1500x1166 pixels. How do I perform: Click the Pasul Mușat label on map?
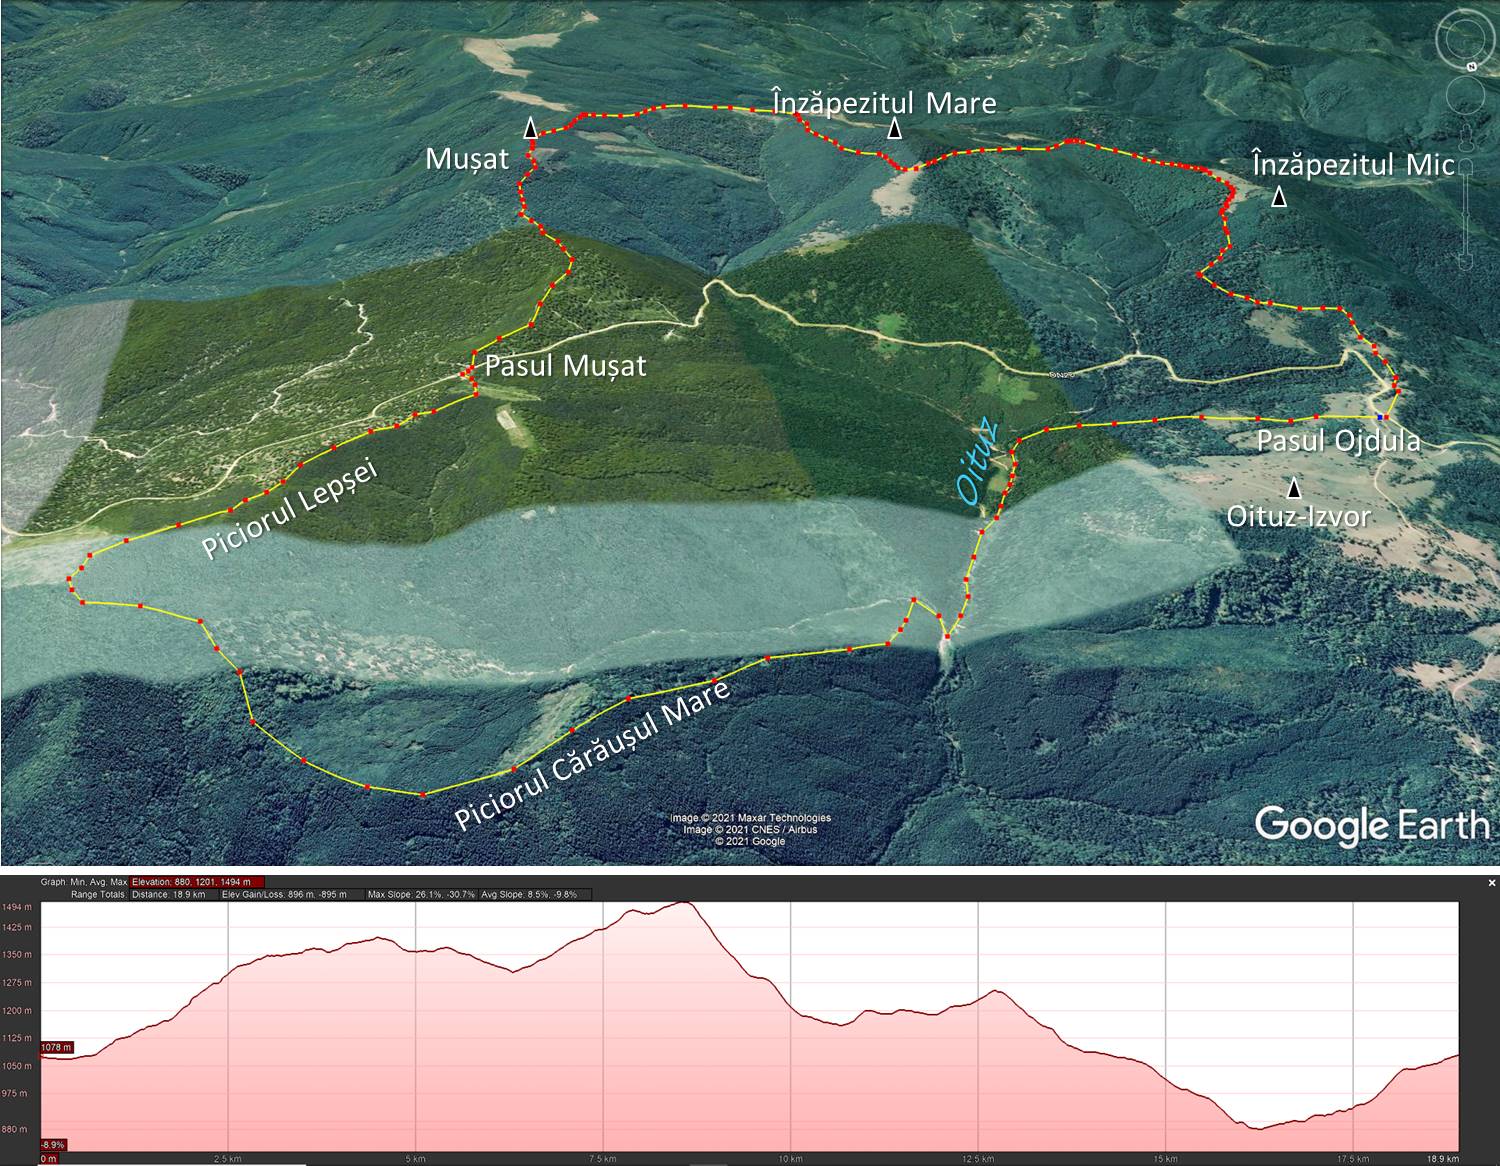565,366
